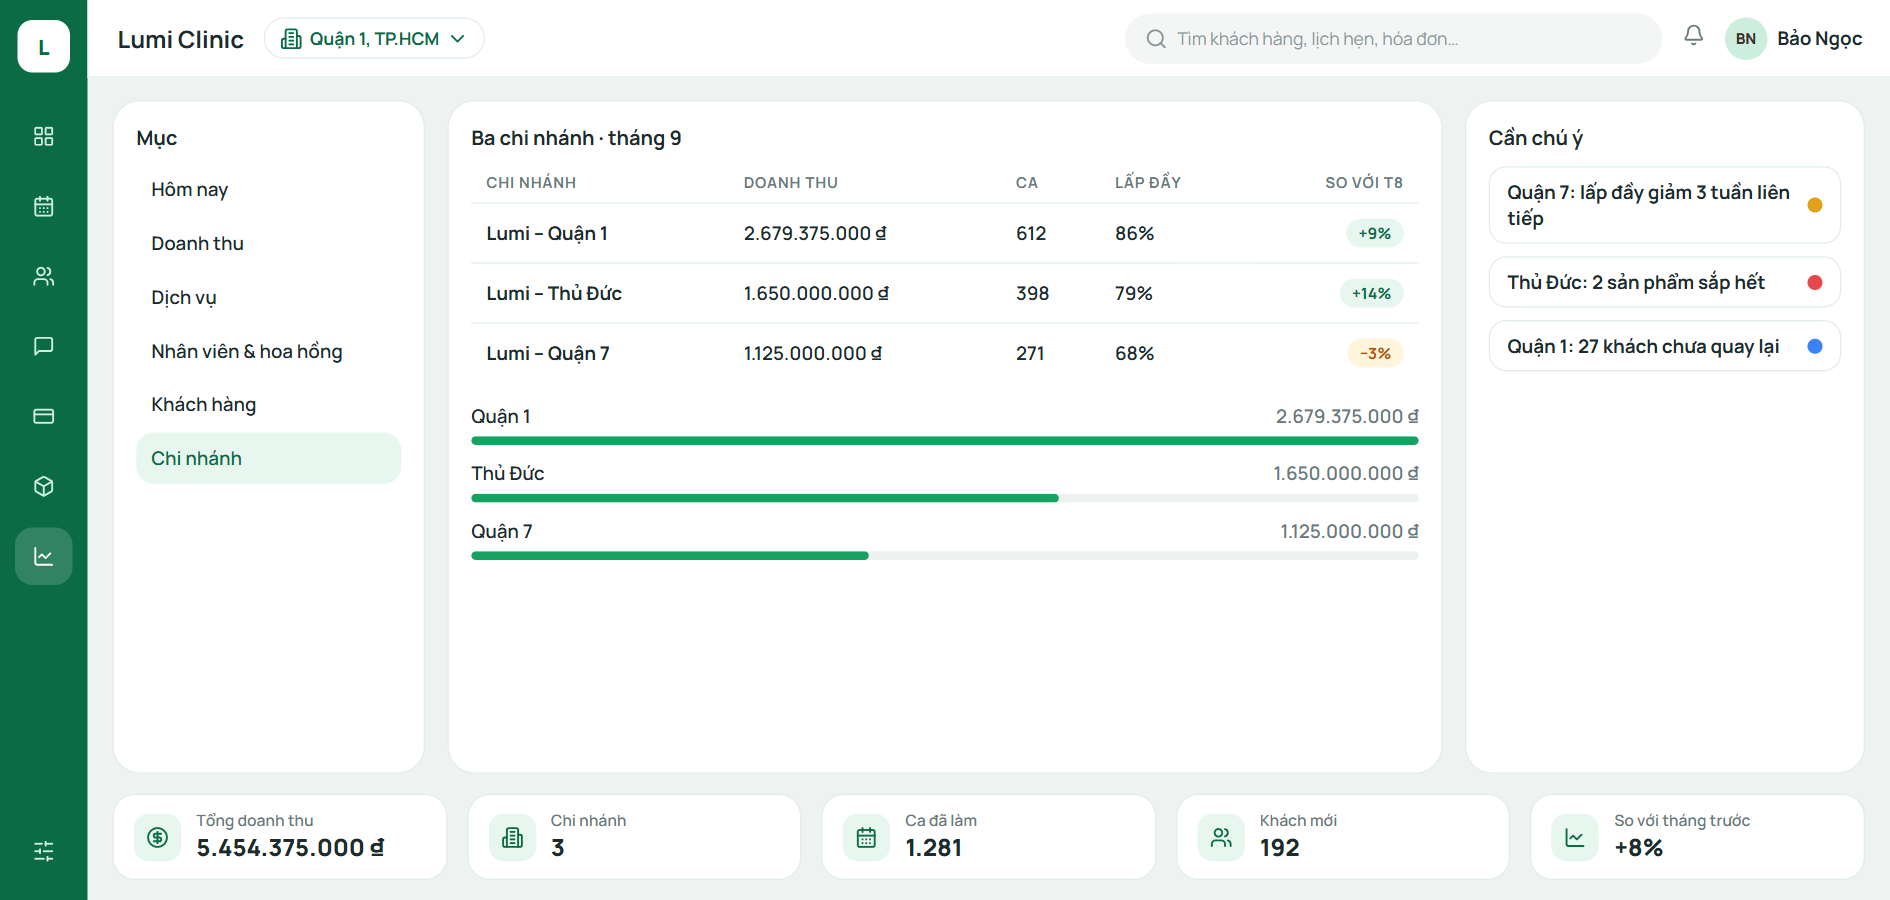Open alert Thủ Đức sản phẩm sắp hết
Image resolution: width=1890 pixels, height=900 pixels.
point(1664,282)
